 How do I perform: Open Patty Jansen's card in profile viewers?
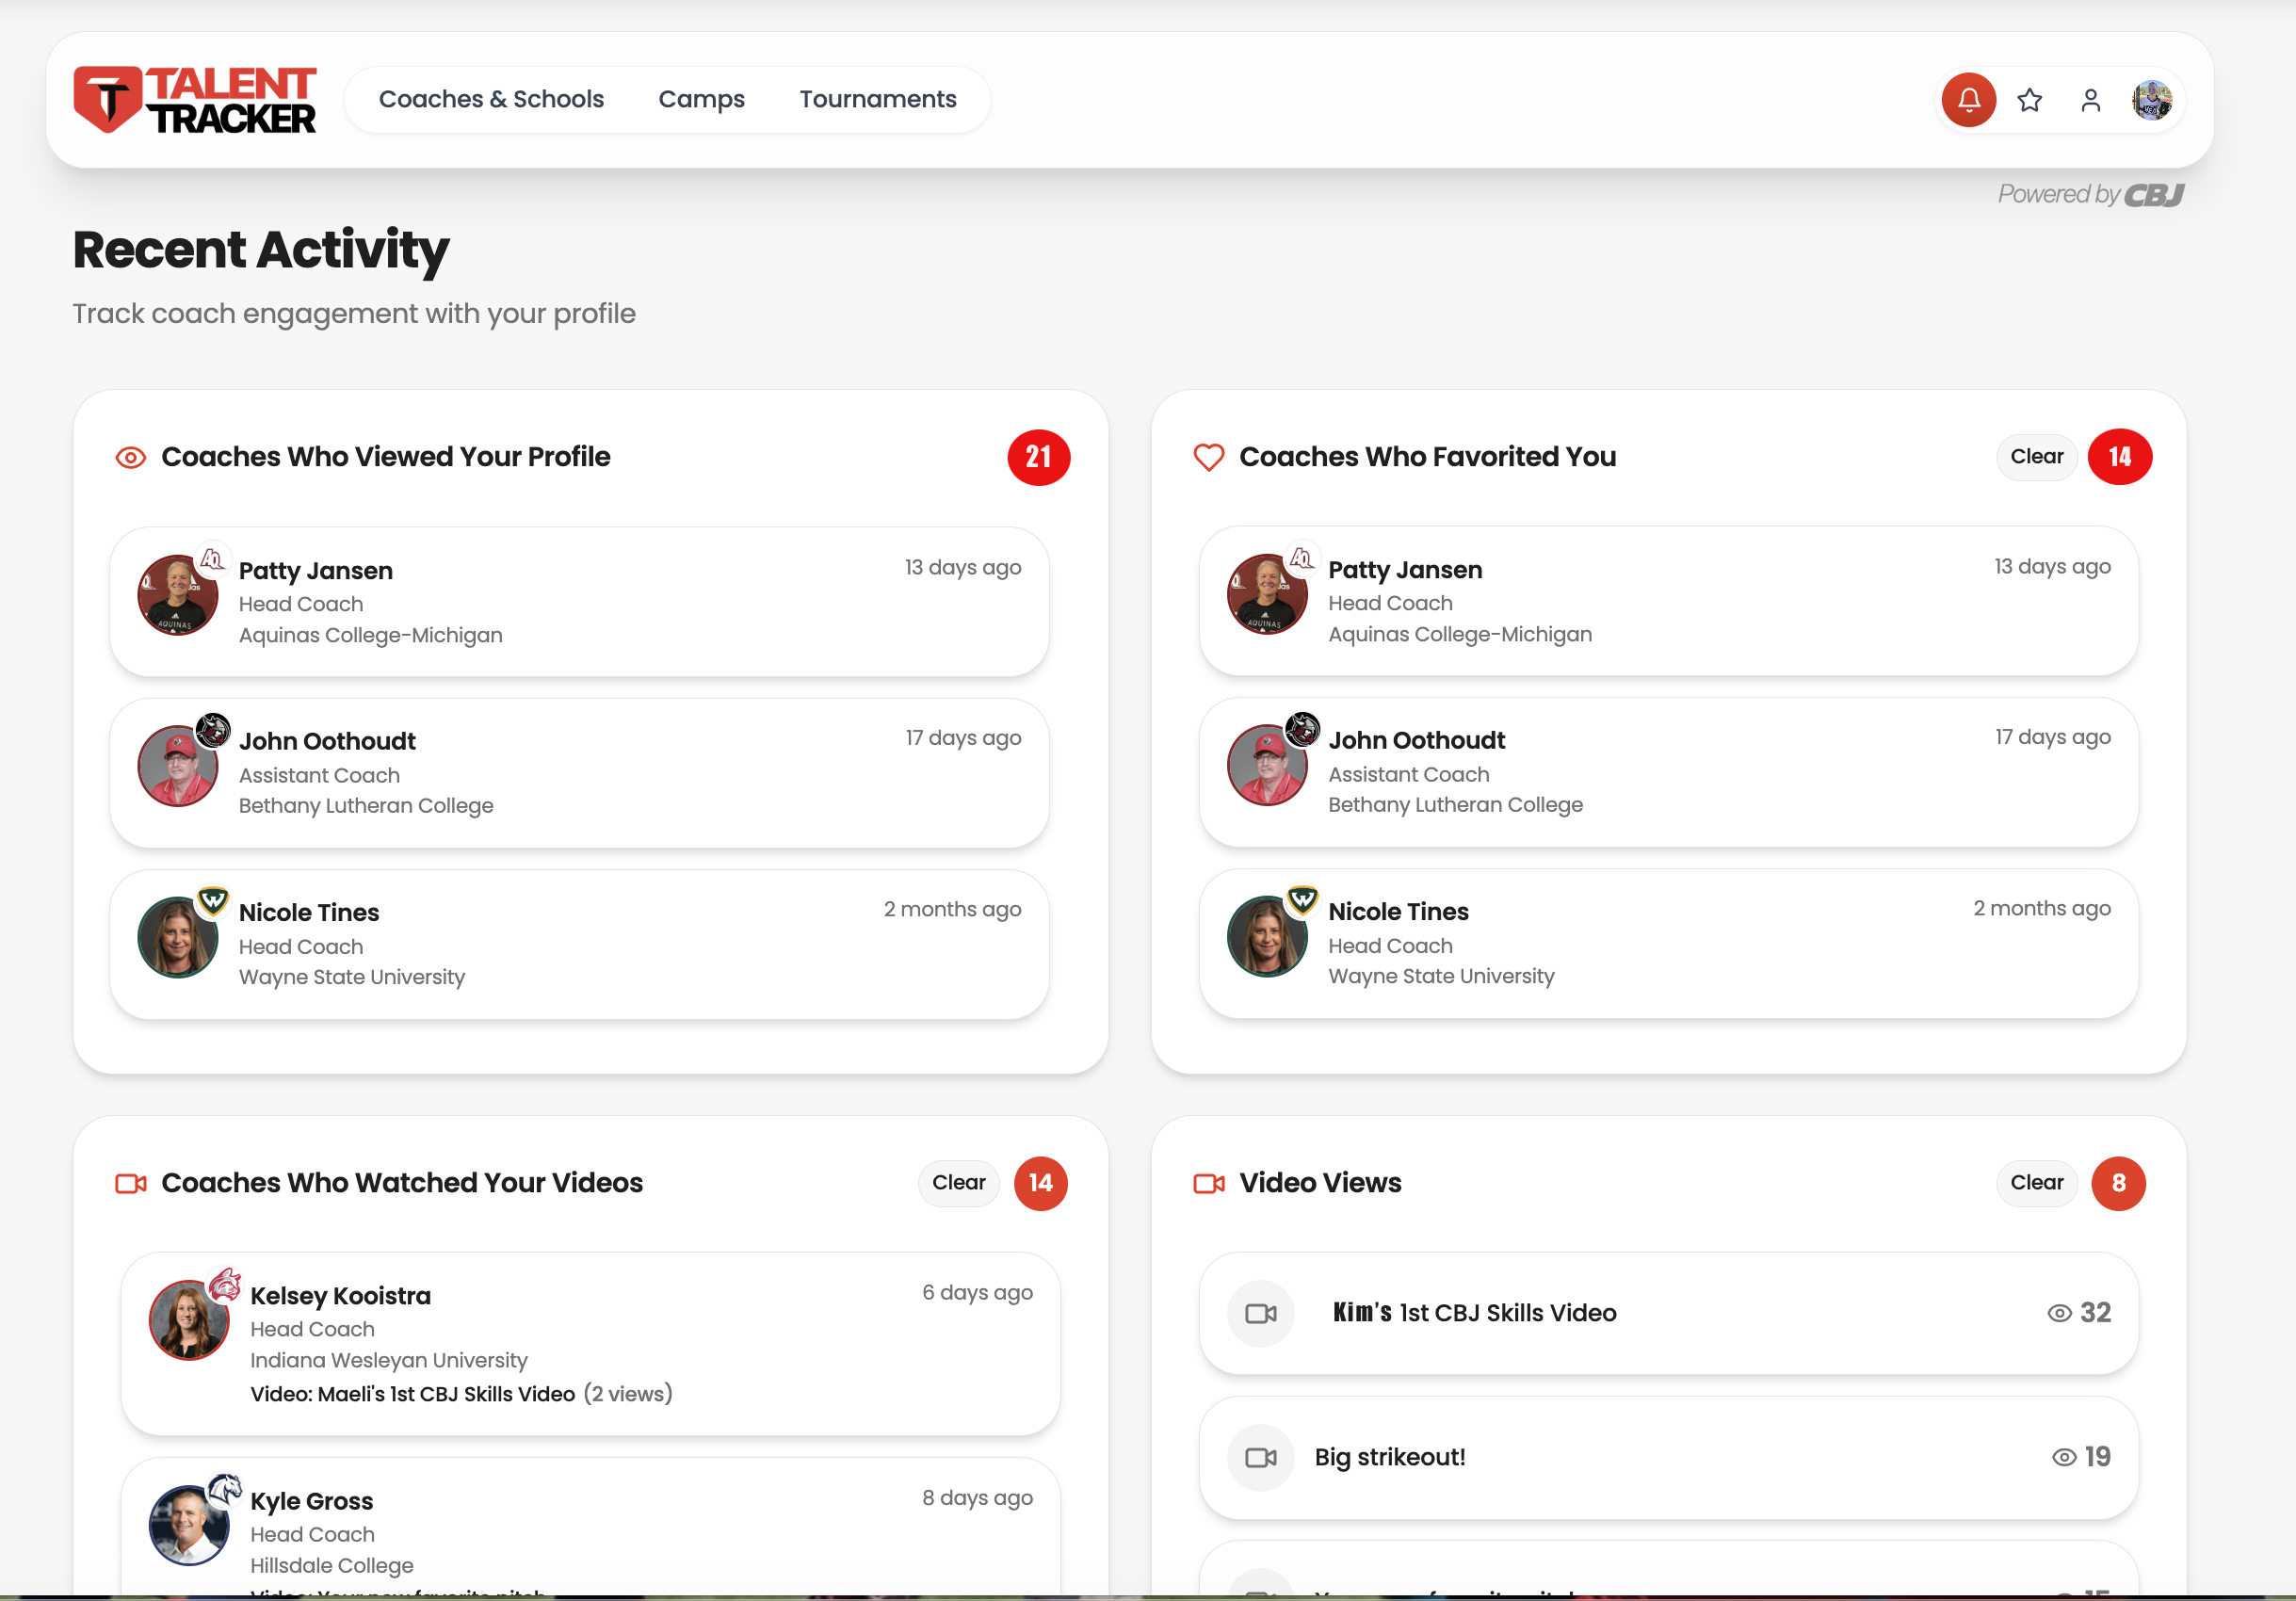click(x=579, y=602)
